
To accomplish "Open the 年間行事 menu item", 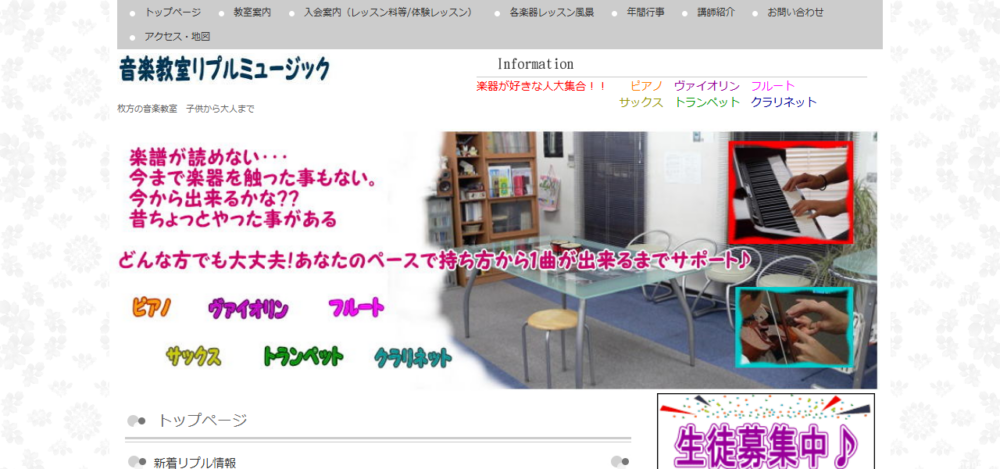I will point(645,12).
